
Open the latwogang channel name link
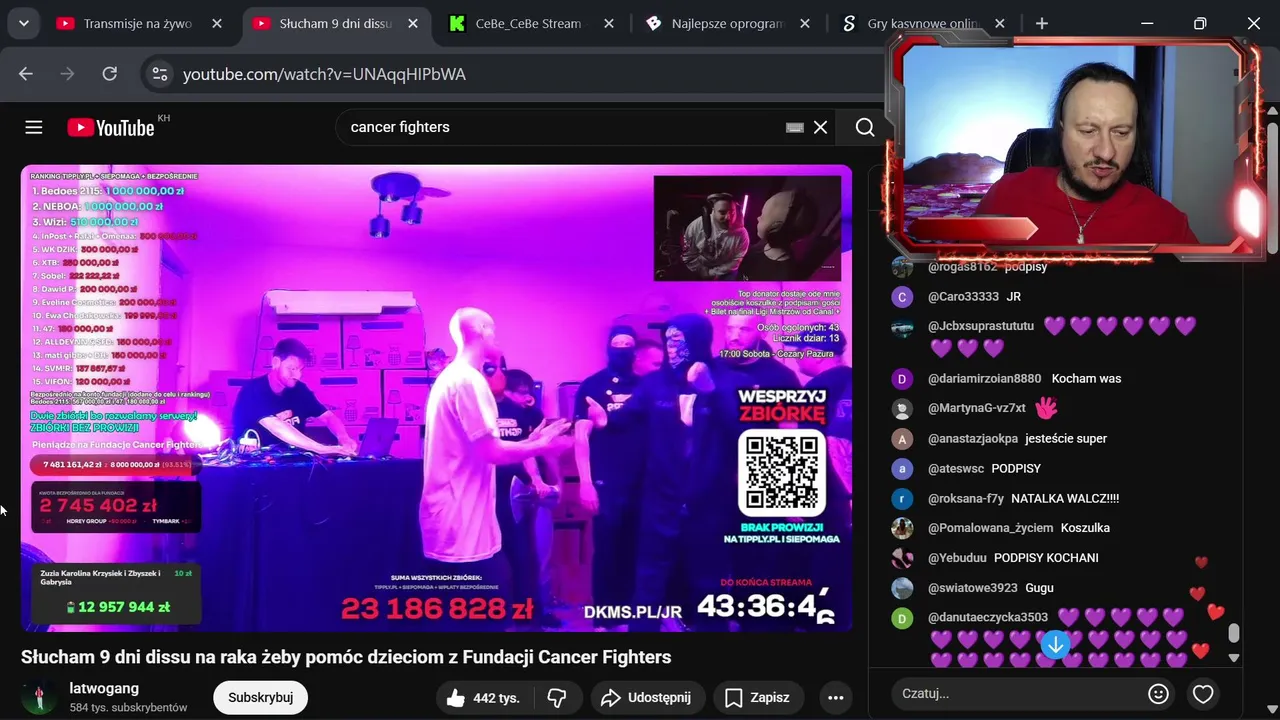104,688
